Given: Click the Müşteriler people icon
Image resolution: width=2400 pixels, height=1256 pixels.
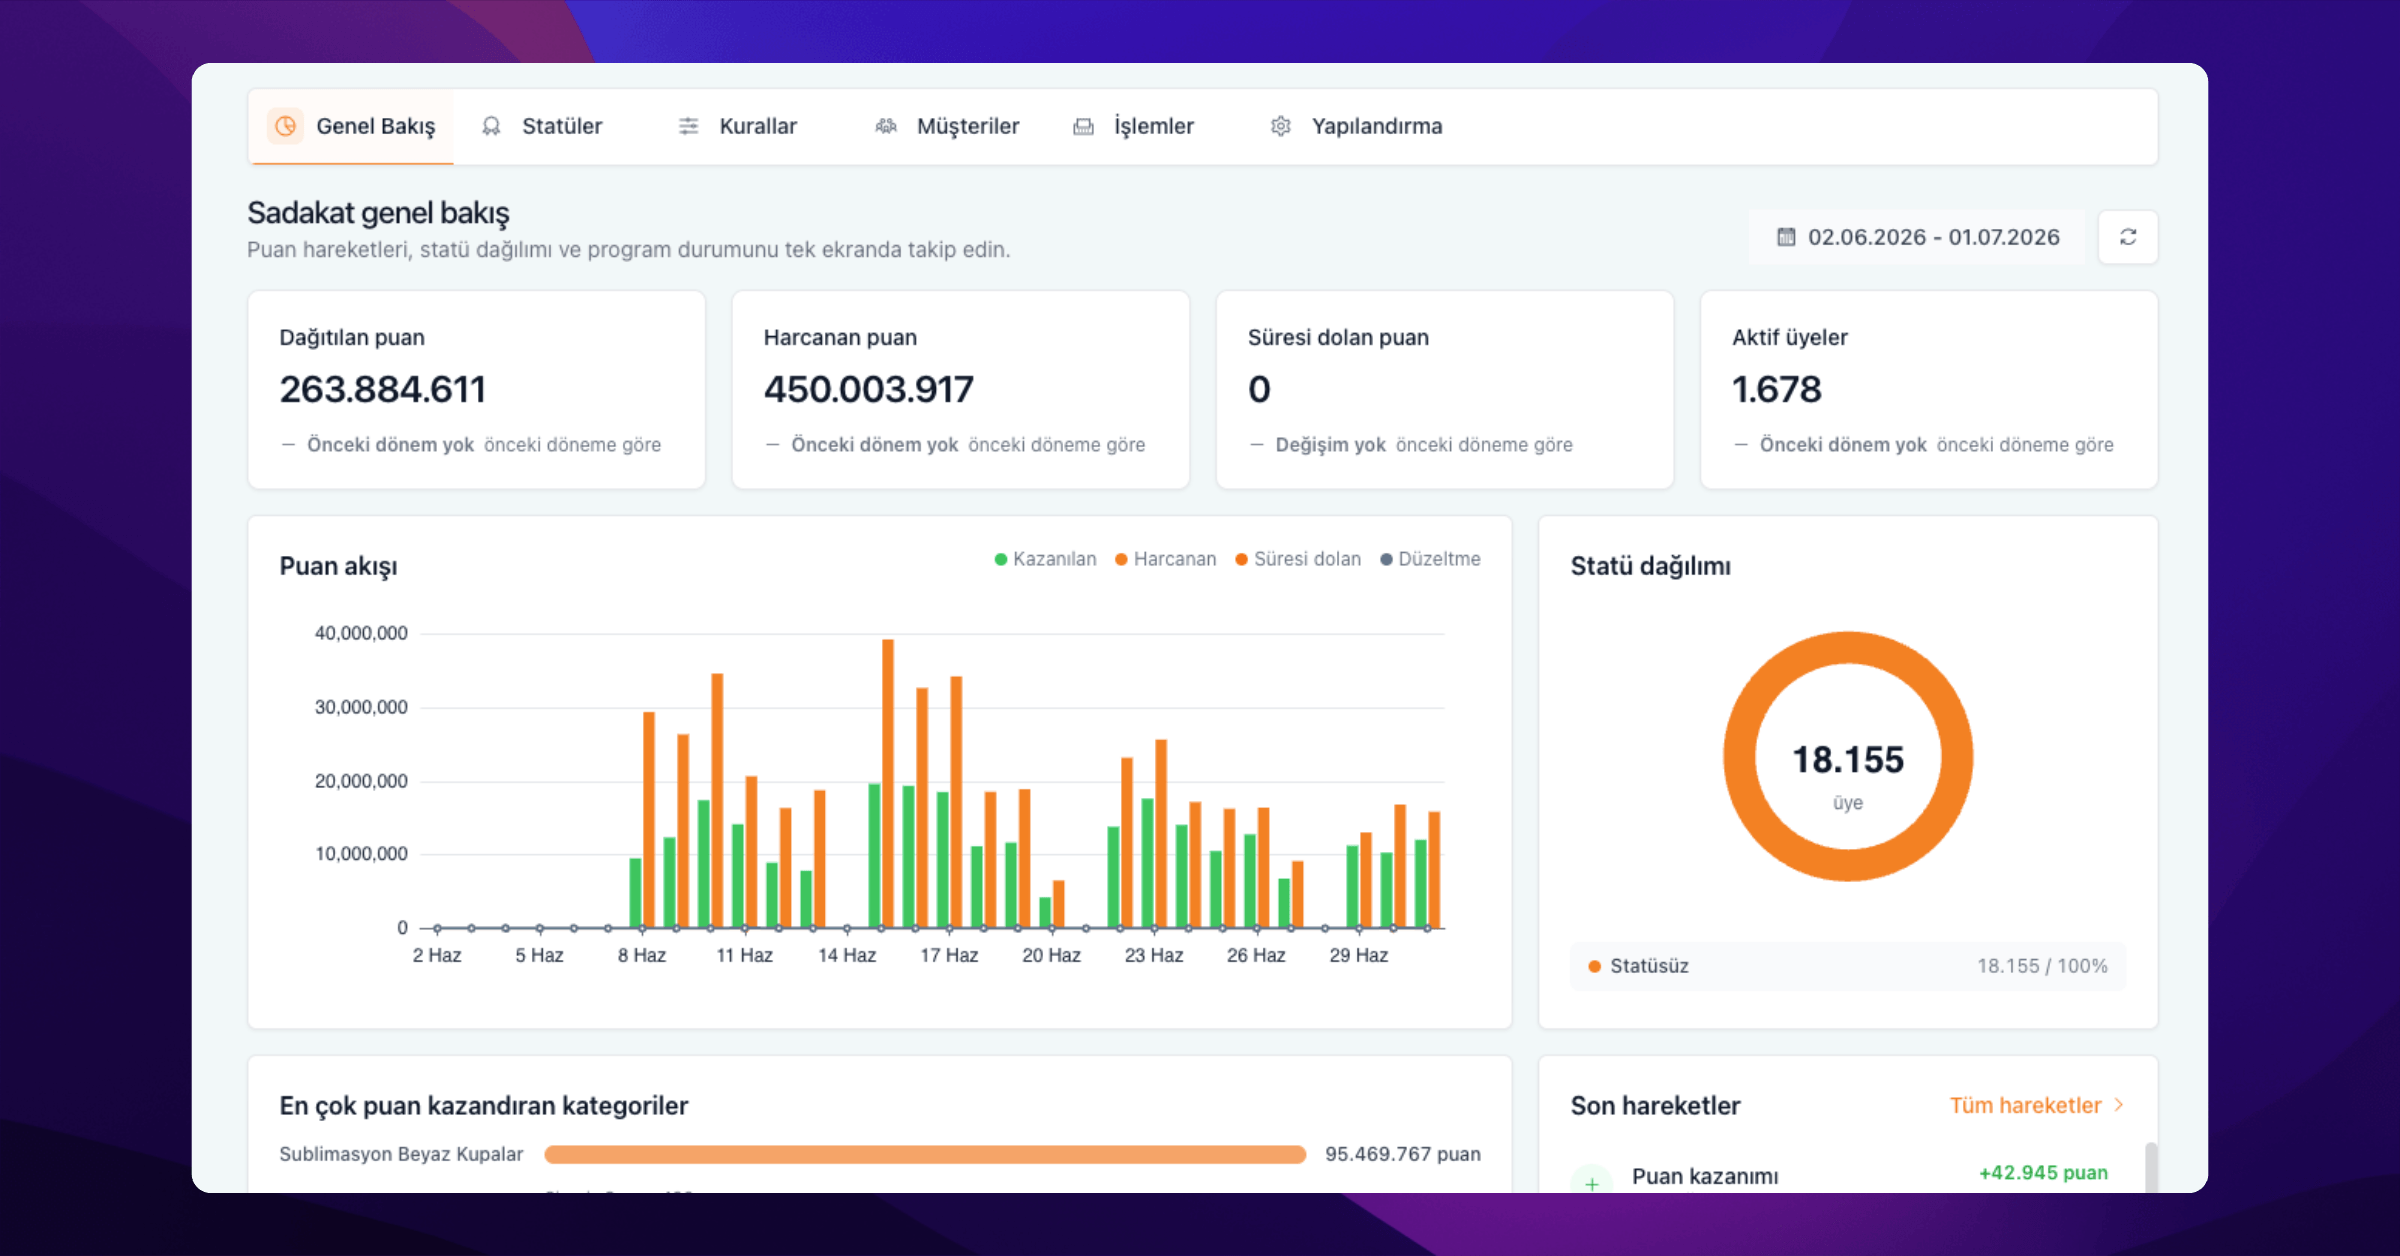Looking at the screenshot, I should point(886,126).
